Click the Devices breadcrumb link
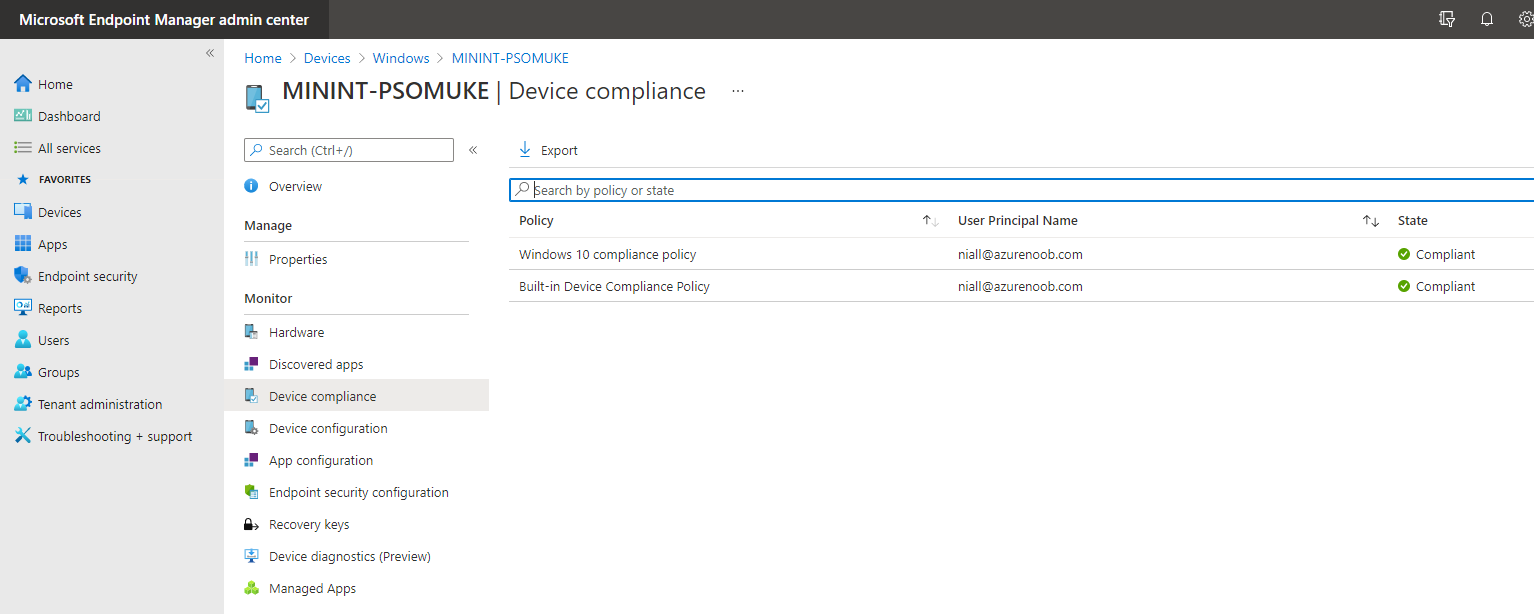Viewport: 1534px width, 614px height. (327, 58)
